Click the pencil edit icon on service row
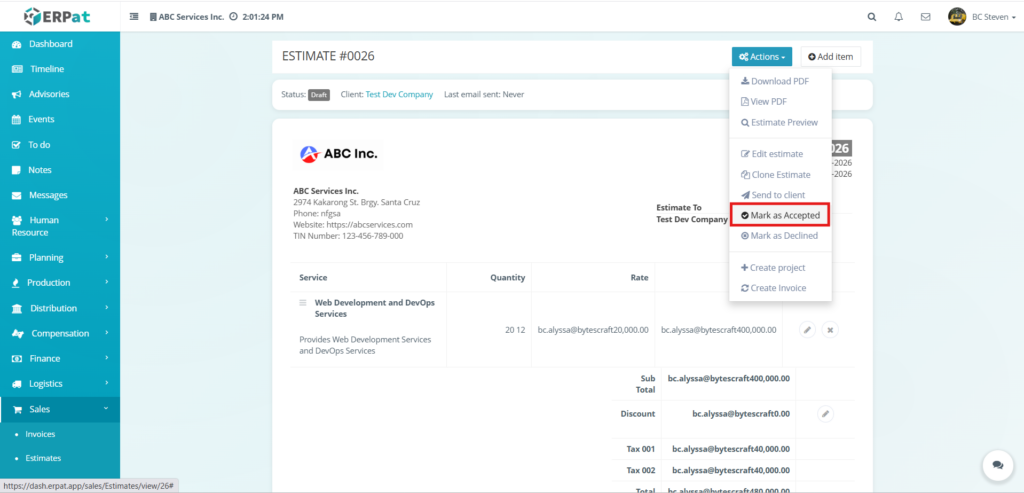 pos(807,329)
